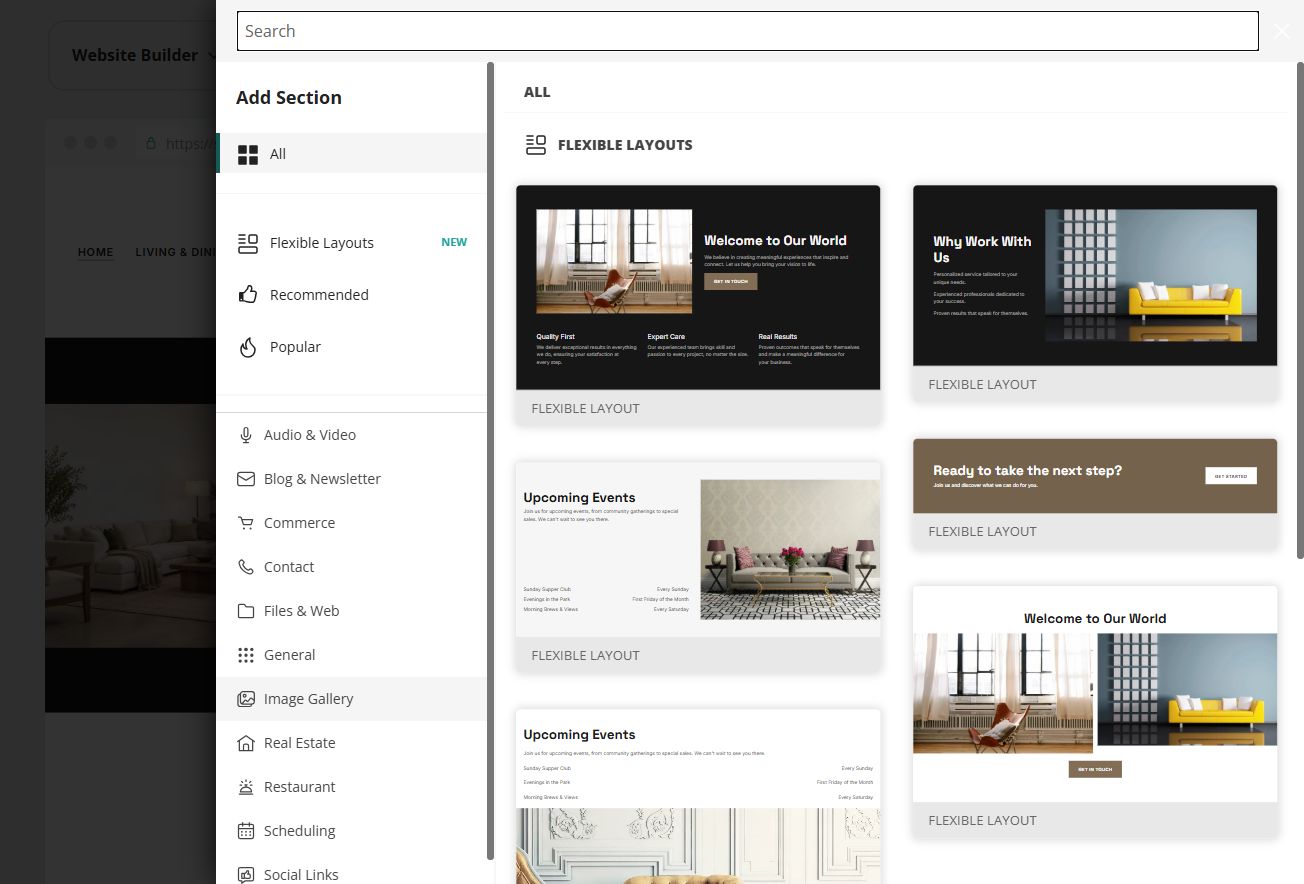Click the NEW badge beside Flexible Layouts

click(454, 242)
